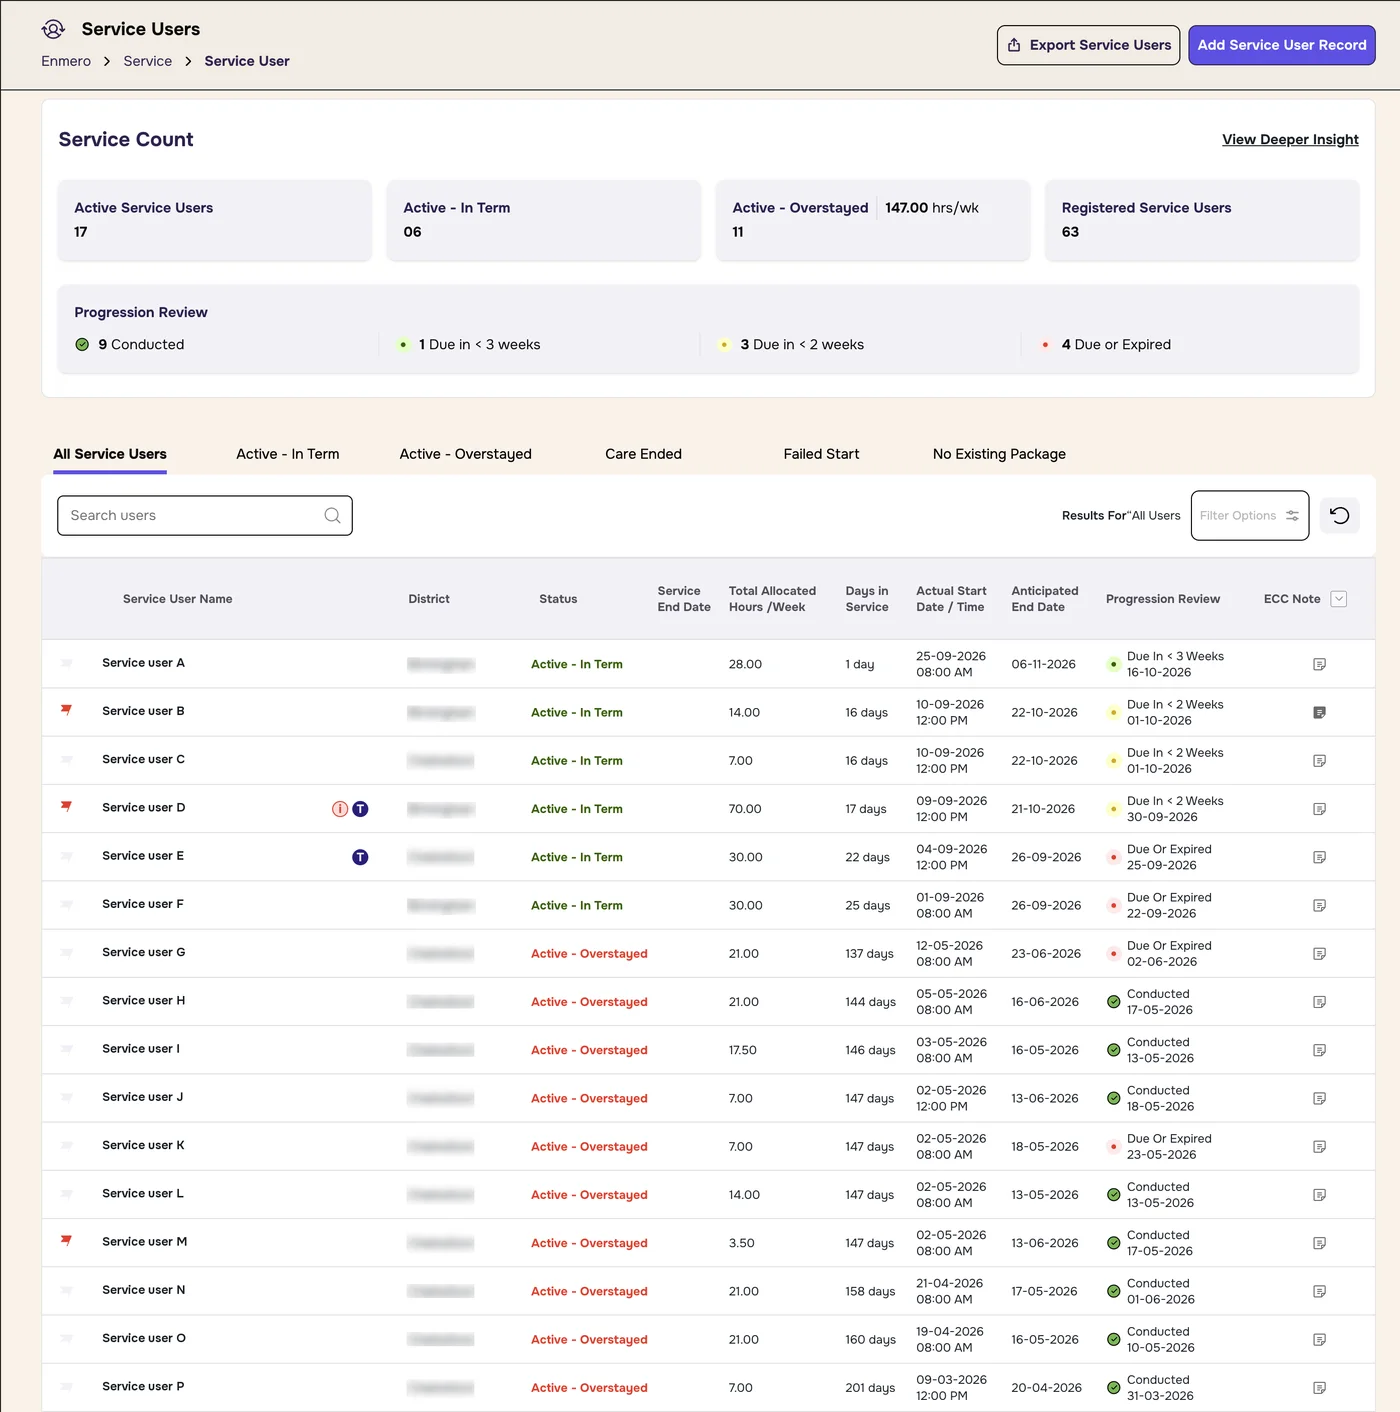Toggle the red flag on Service user D
Viewport: 1400px width, 1412px height.
tap(66, 806)
